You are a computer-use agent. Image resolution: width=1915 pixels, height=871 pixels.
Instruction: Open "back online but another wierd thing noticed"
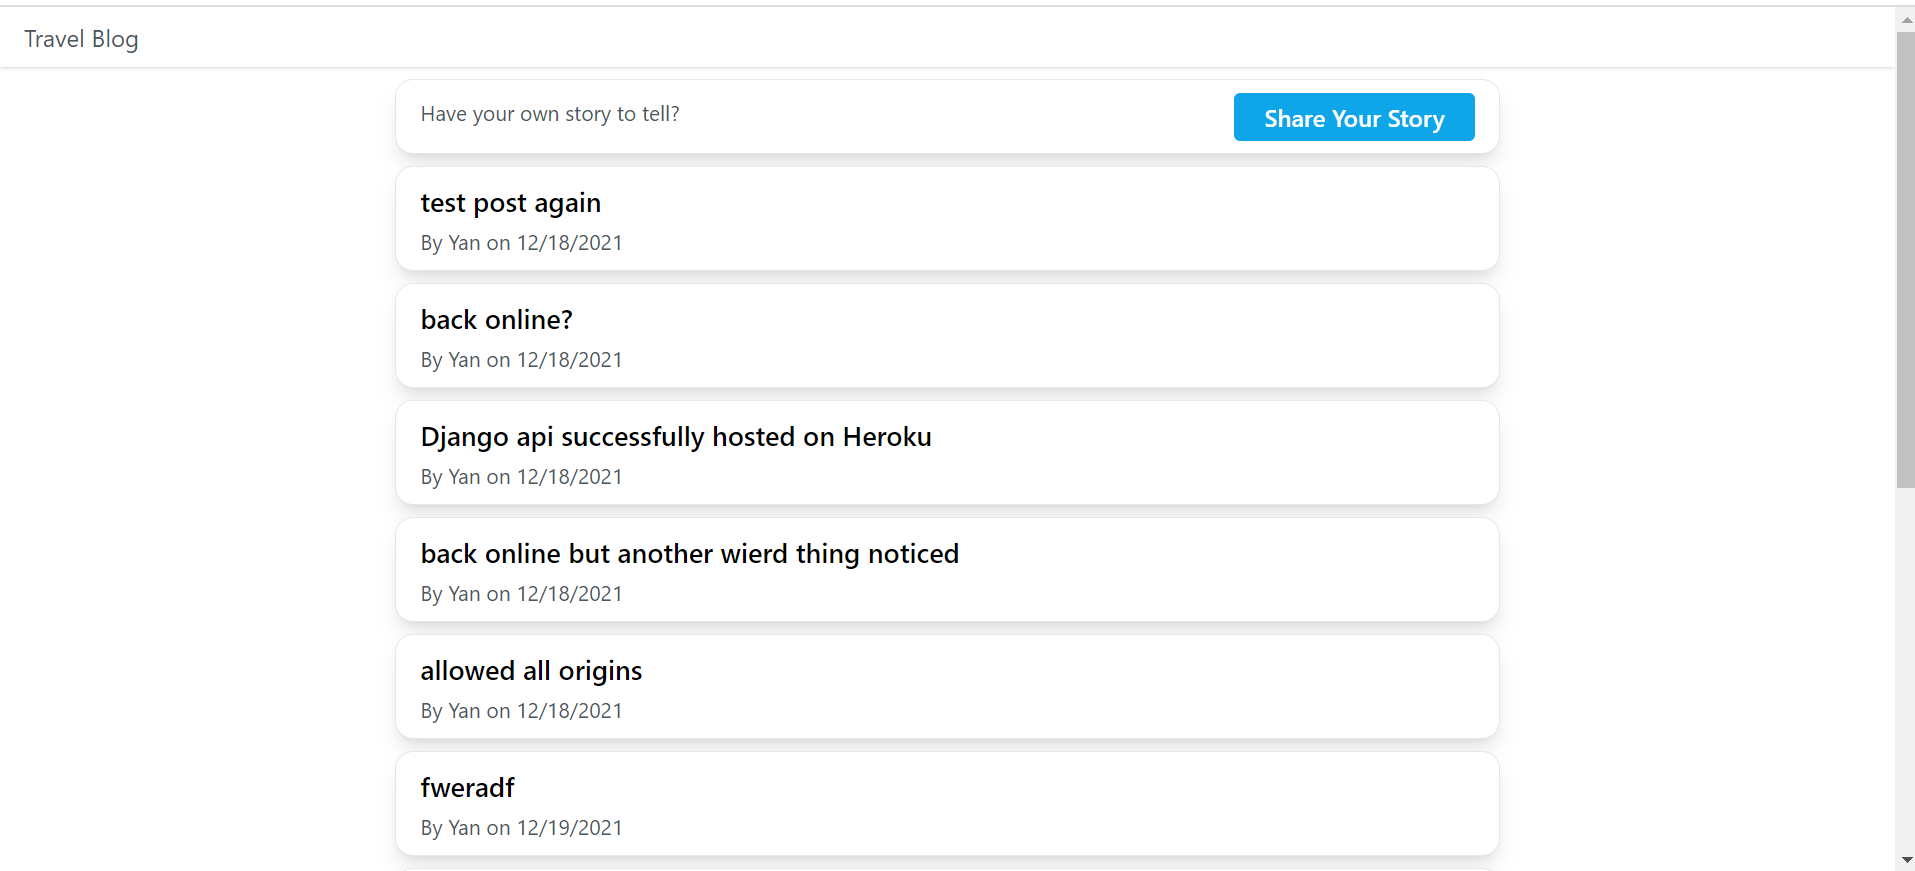[689, 554]
